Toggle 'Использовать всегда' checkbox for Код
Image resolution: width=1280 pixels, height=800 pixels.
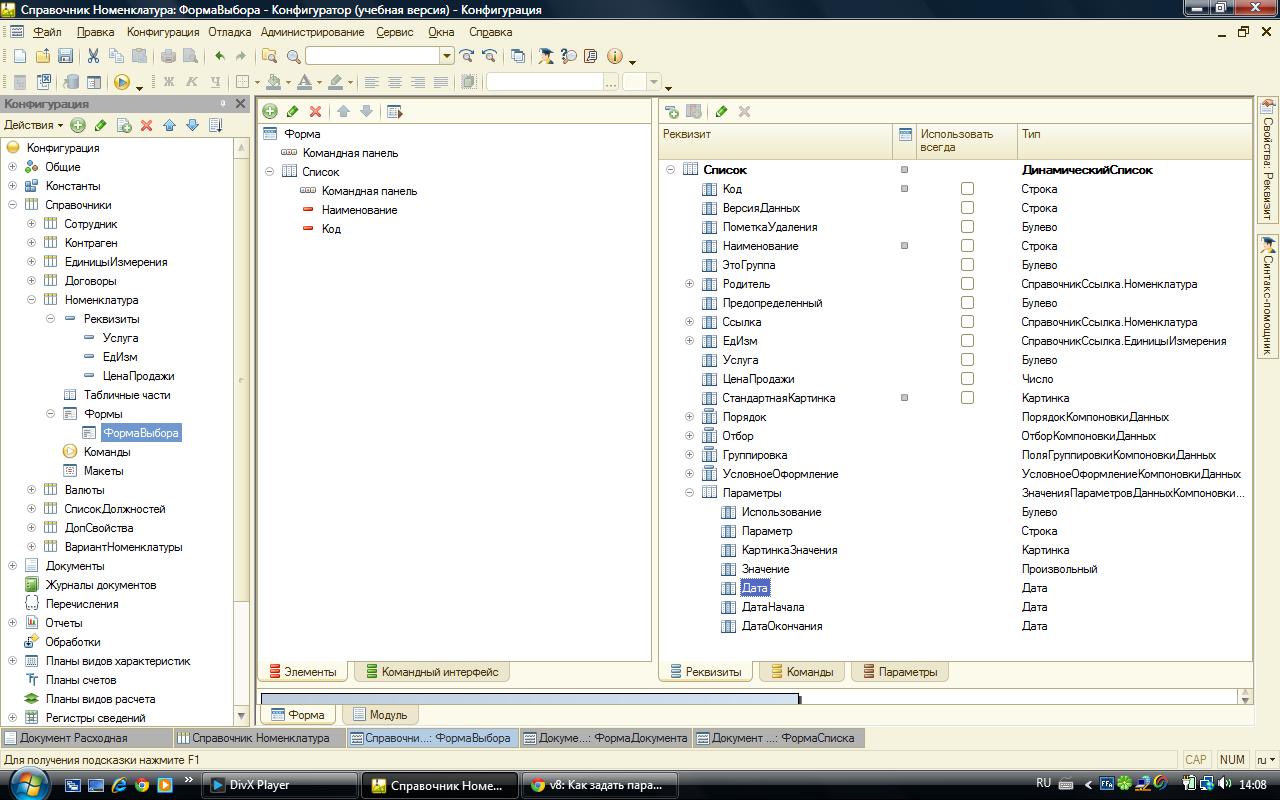(967, 189)
